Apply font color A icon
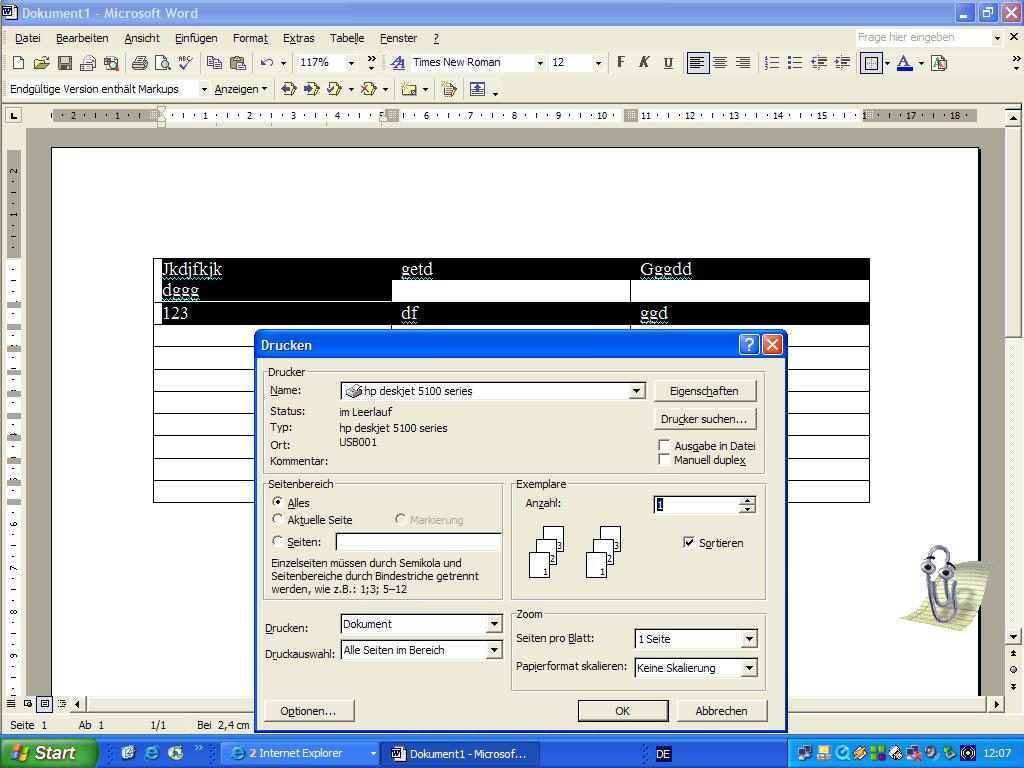1024x768 pixels. tap(904, 63)
